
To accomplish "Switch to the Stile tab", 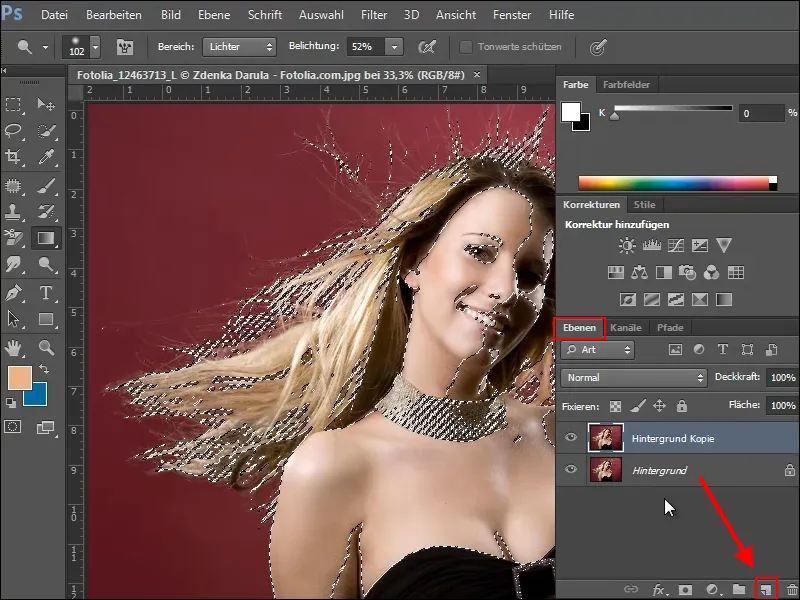I will click(x=644, y=205).
